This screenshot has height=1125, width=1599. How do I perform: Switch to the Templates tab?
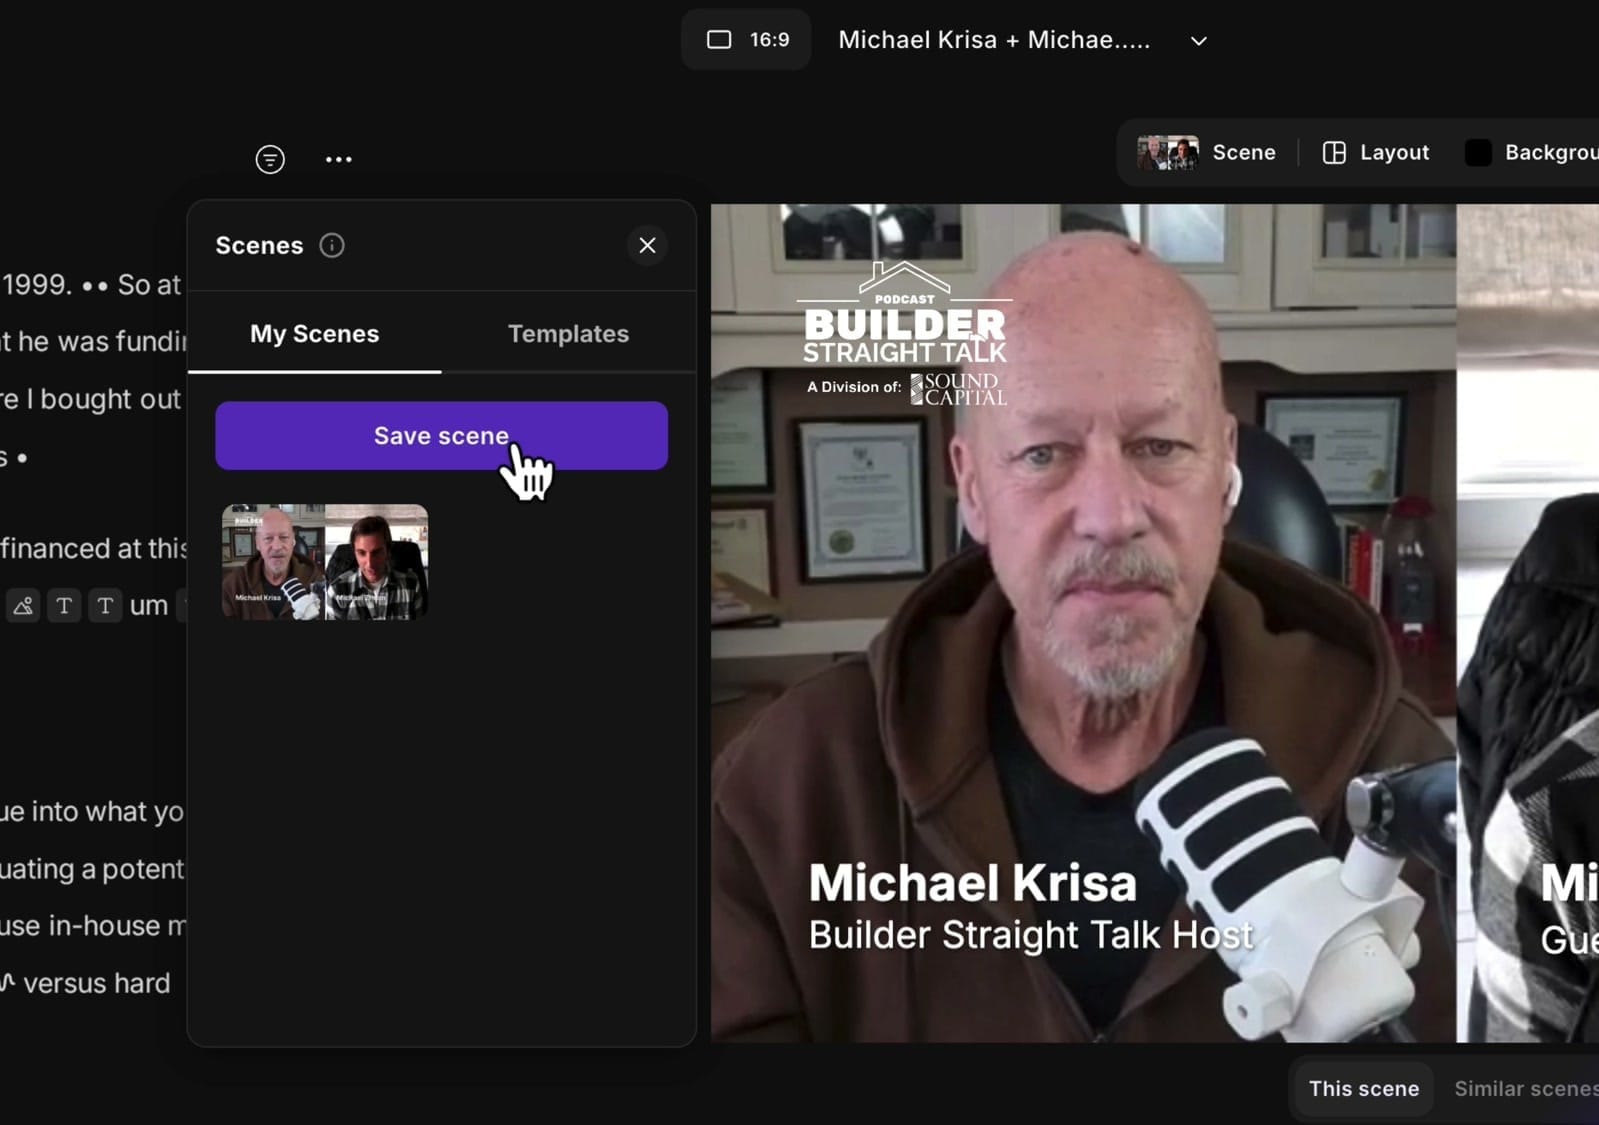[x=568, y=334]
